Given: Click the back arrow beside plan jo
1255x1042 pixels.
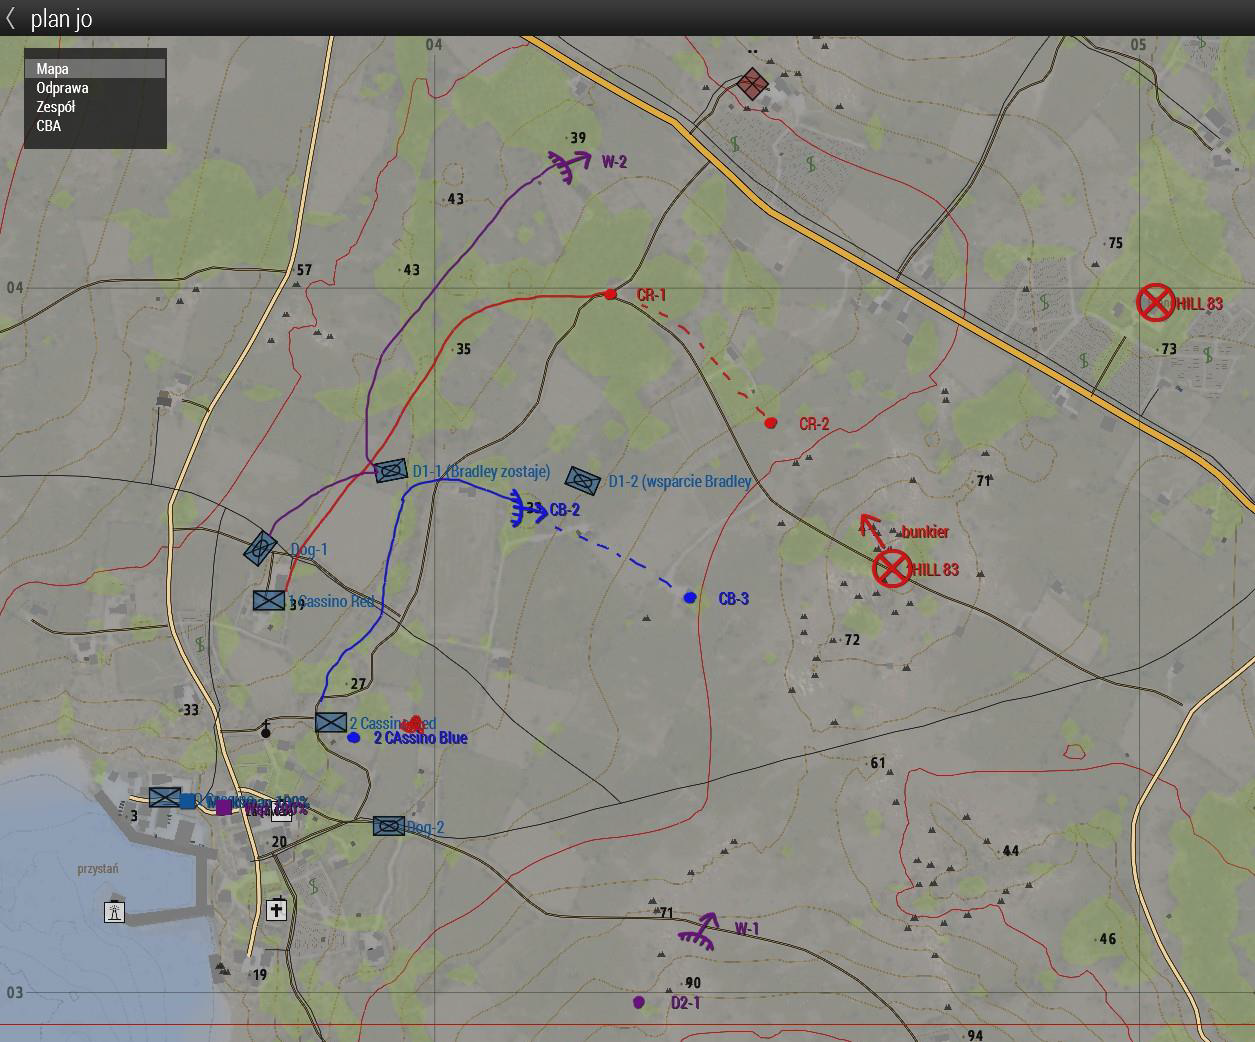Looking at the screenshot, I should tap(11, 18).
